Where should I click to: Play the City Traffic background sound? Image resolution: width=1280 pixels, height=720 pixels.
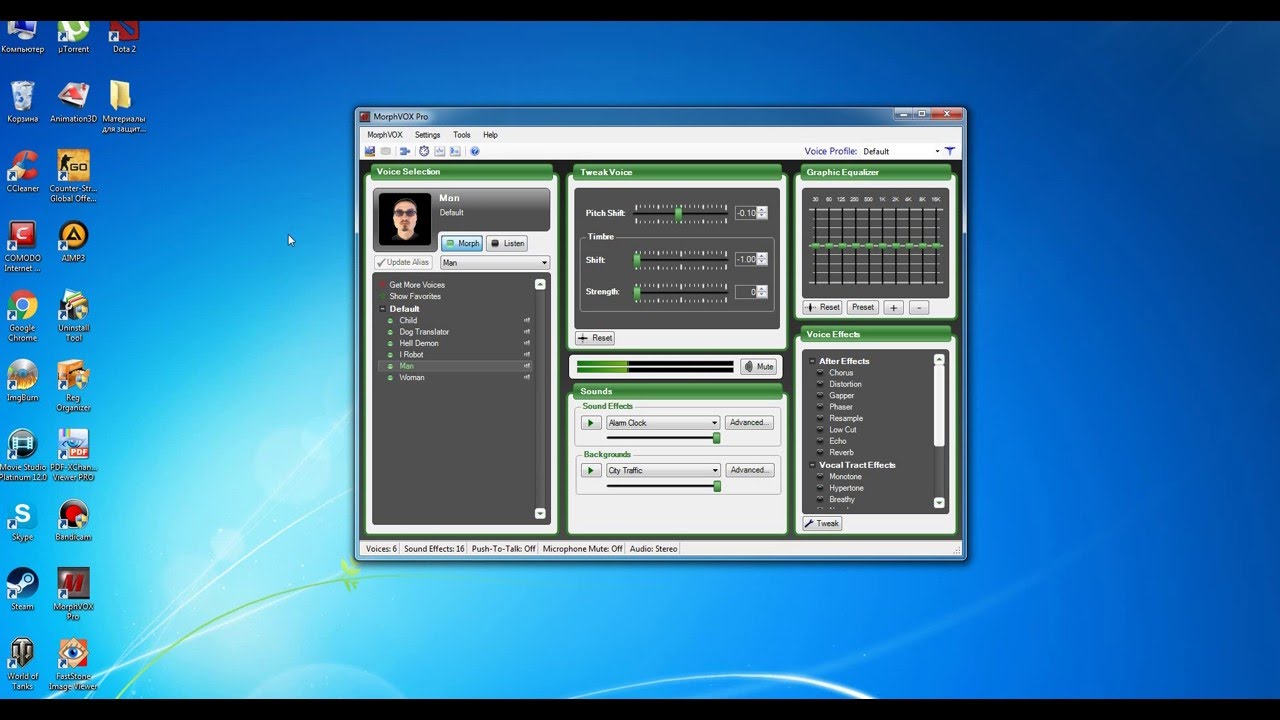point(591,470)
